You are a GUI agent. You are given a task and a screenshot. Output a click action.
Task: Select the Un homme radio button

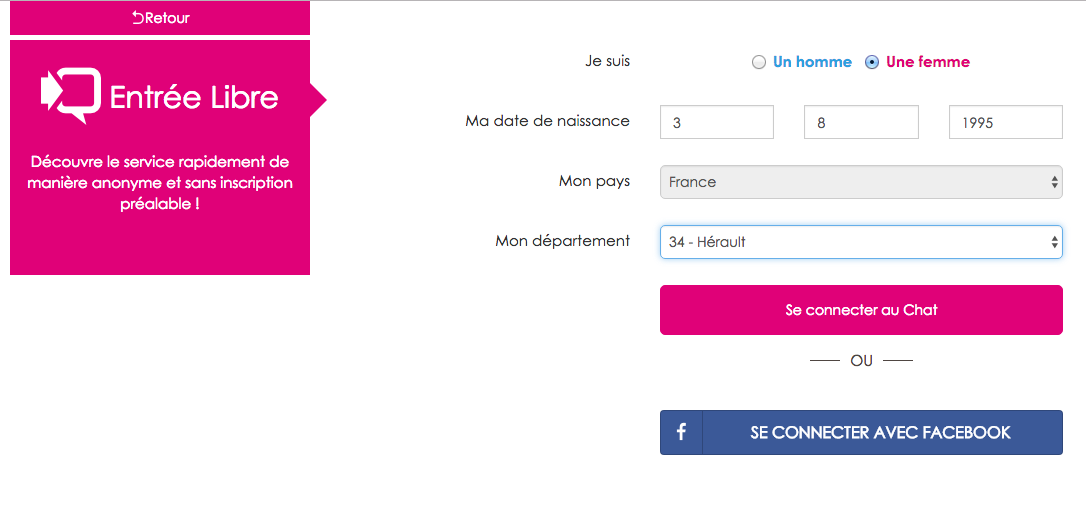pyautogui.click(x=758, y=62)
